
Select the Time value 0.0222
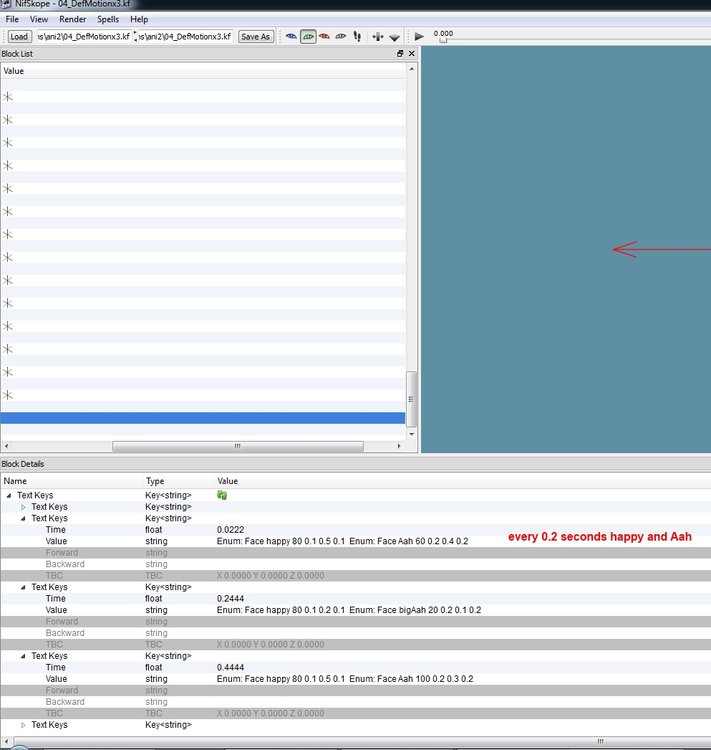click(230, 530)
